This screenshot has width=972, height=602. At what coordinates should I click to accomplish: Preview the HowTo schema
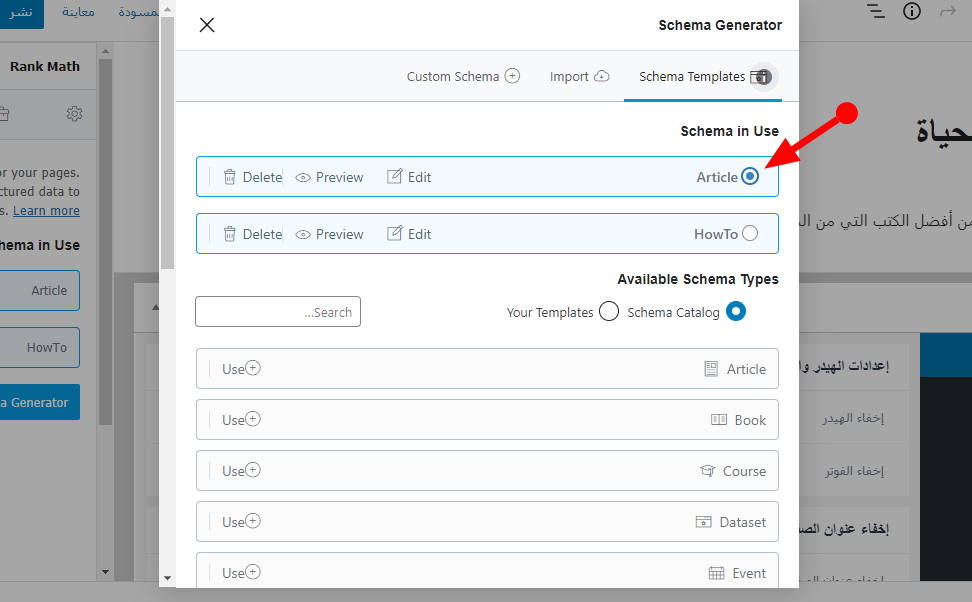[329, 234]
